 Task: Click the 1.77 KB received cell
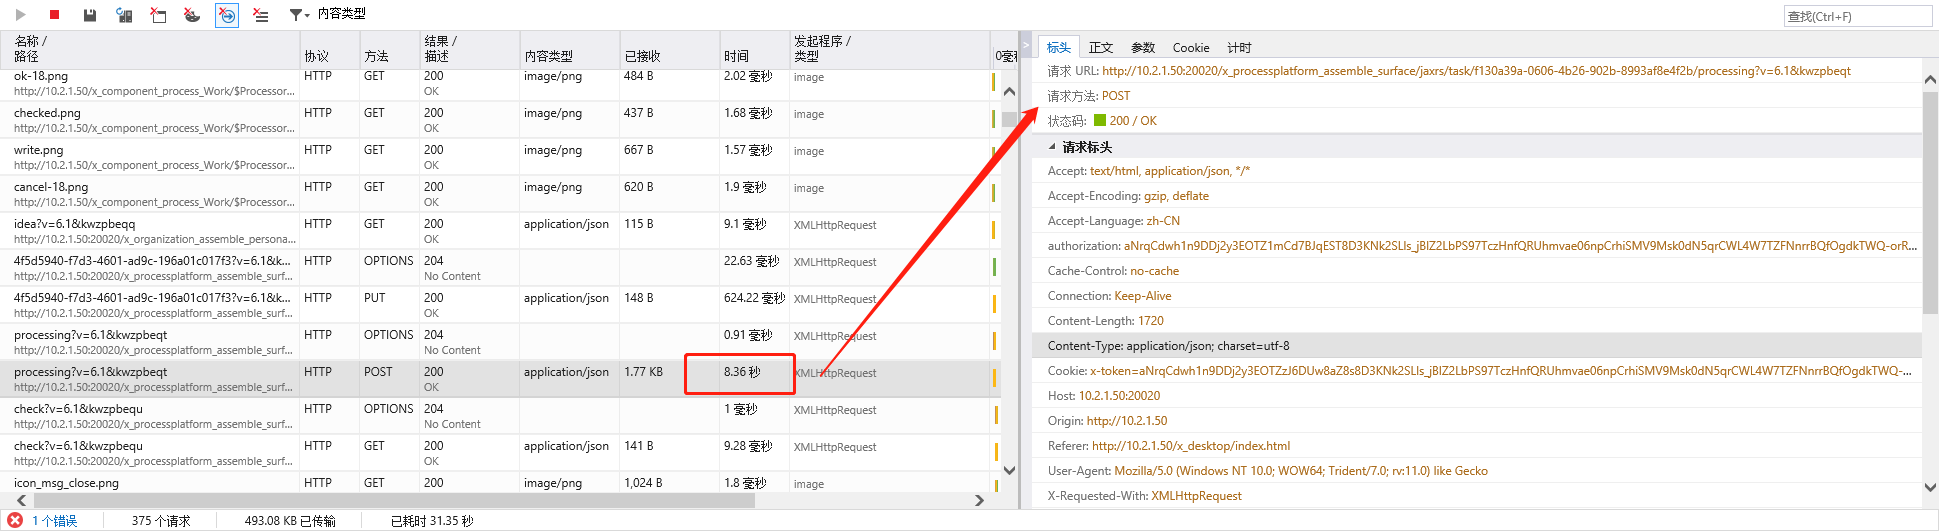[x=643, y=372]
